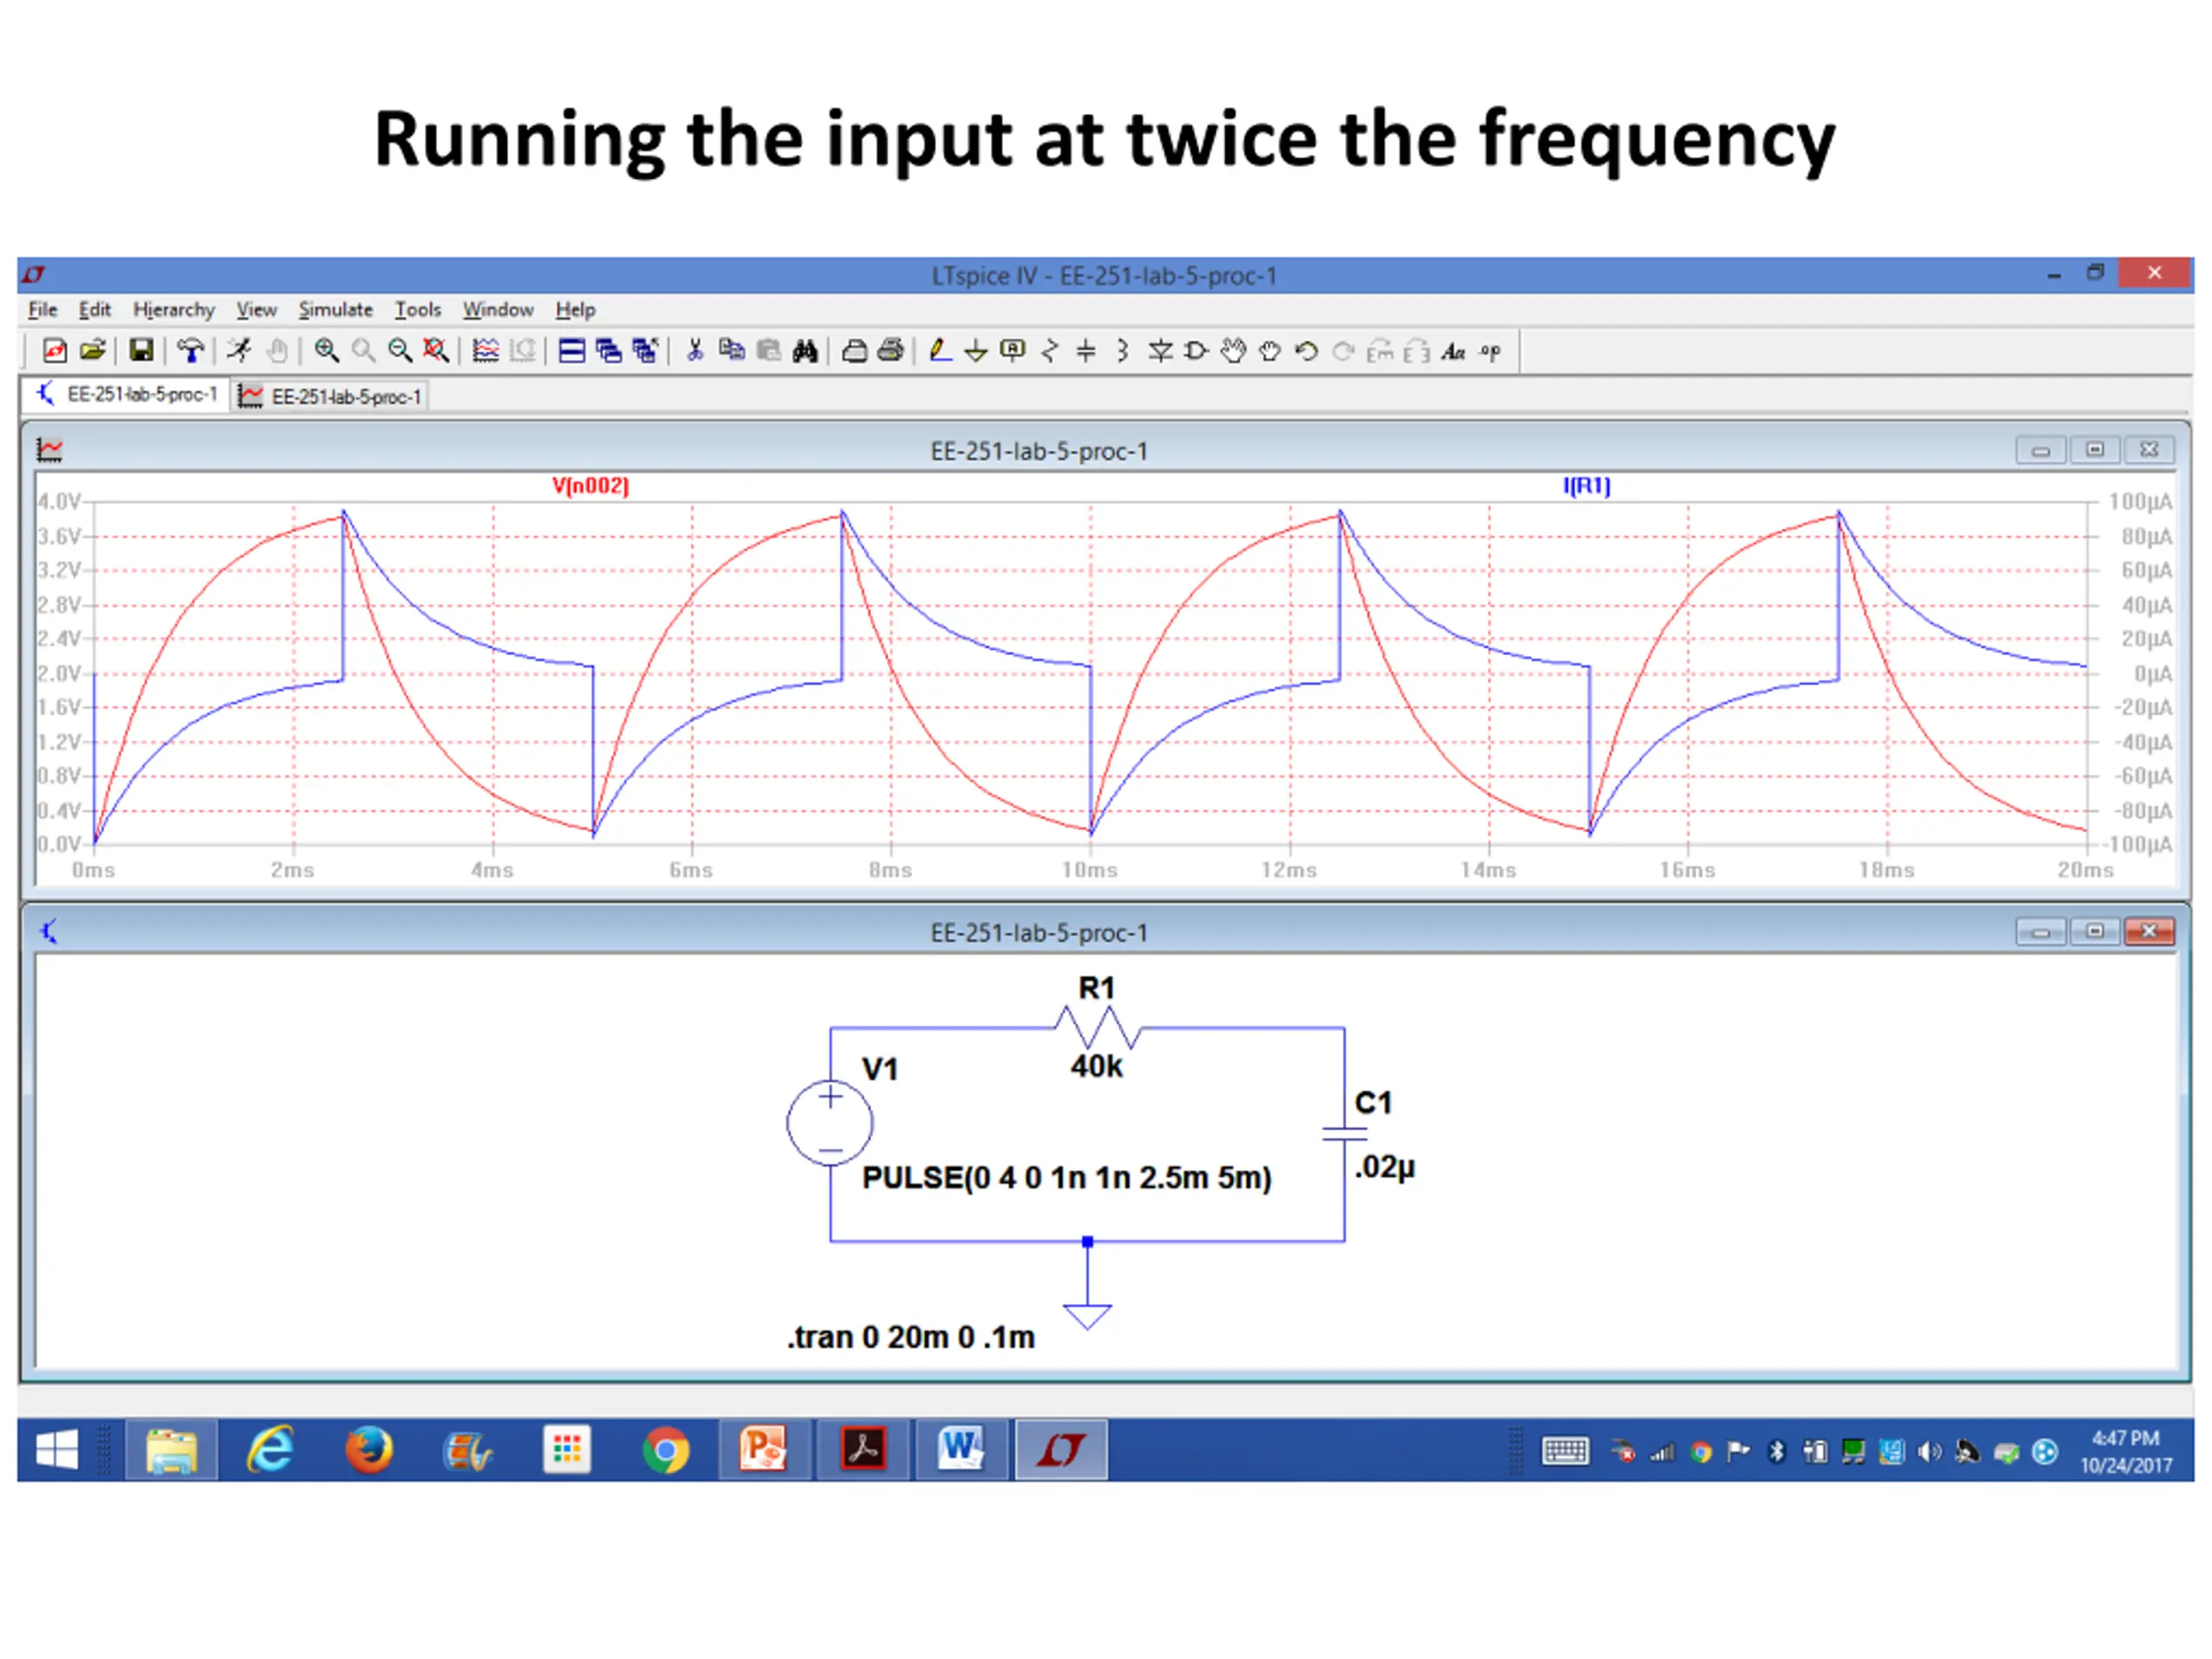Viewport: 2212px width, 1659px height.
Task: Open the SPICE directive .op tool
Action: 1490,351
